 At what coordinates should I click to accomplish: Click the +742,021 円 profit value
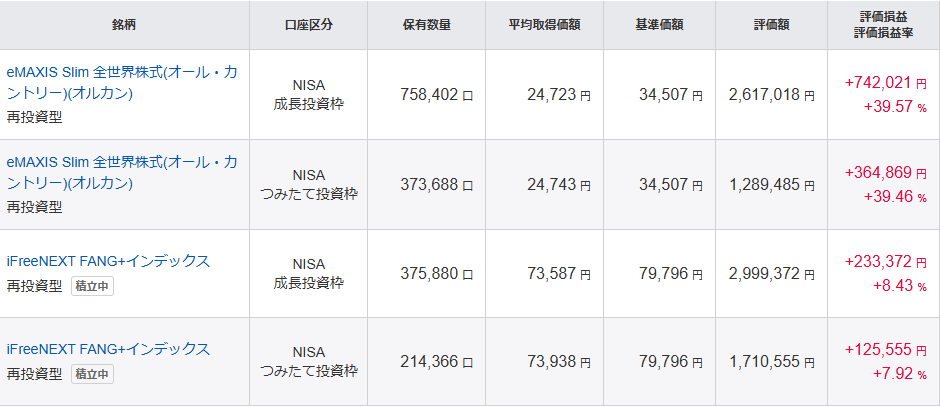click(x=877, y=83)
